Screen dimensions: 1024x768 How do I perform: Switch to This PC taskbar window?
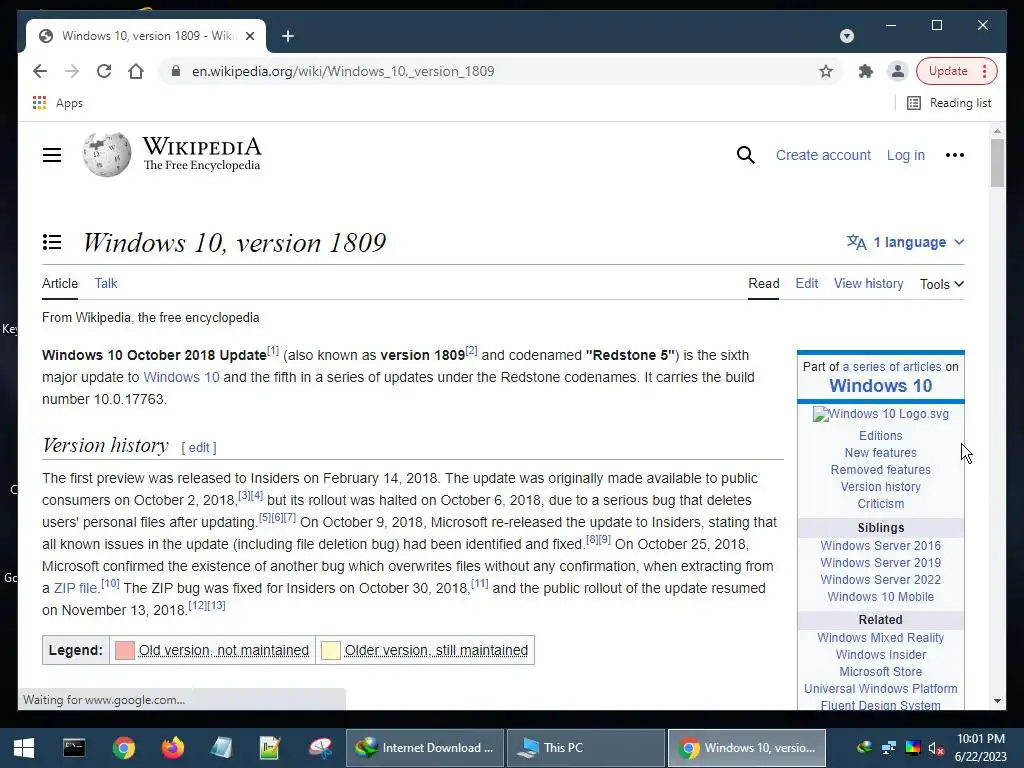(586, 748)
